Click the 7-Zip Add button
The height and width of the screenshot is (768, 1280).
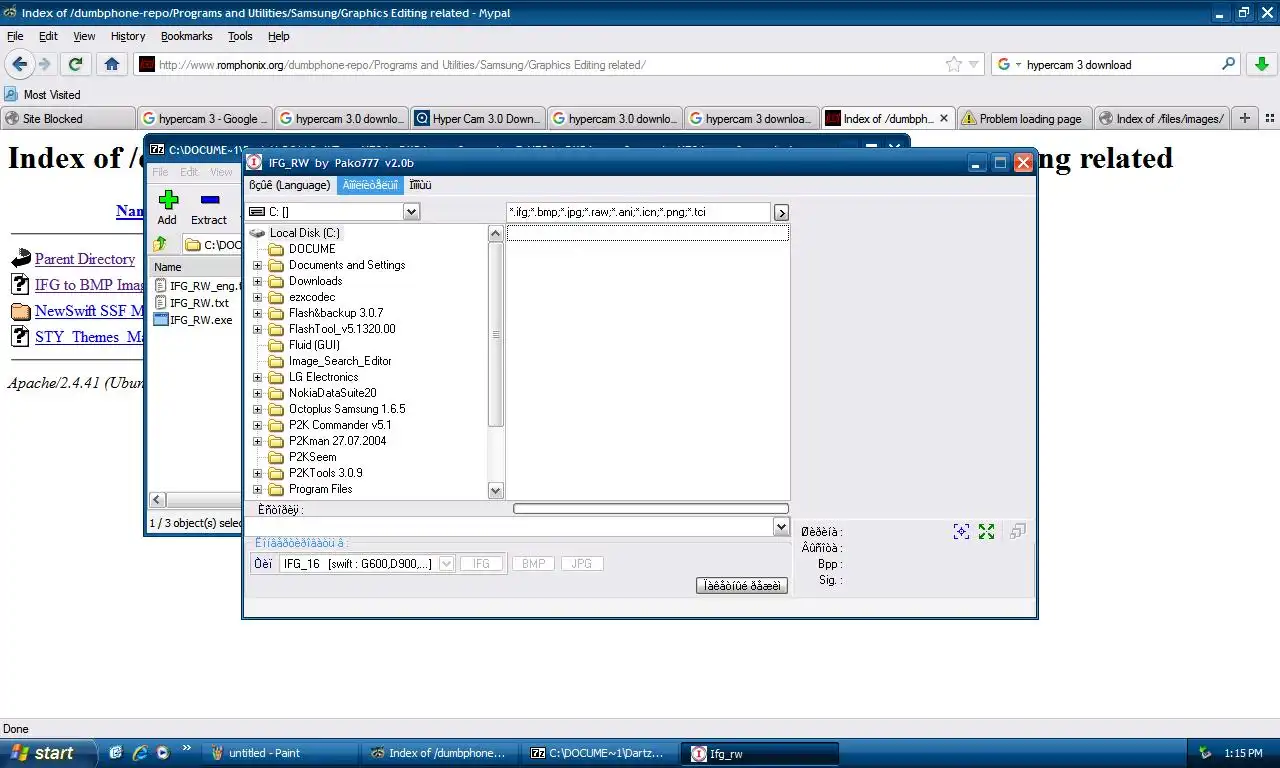coord(168,208)
